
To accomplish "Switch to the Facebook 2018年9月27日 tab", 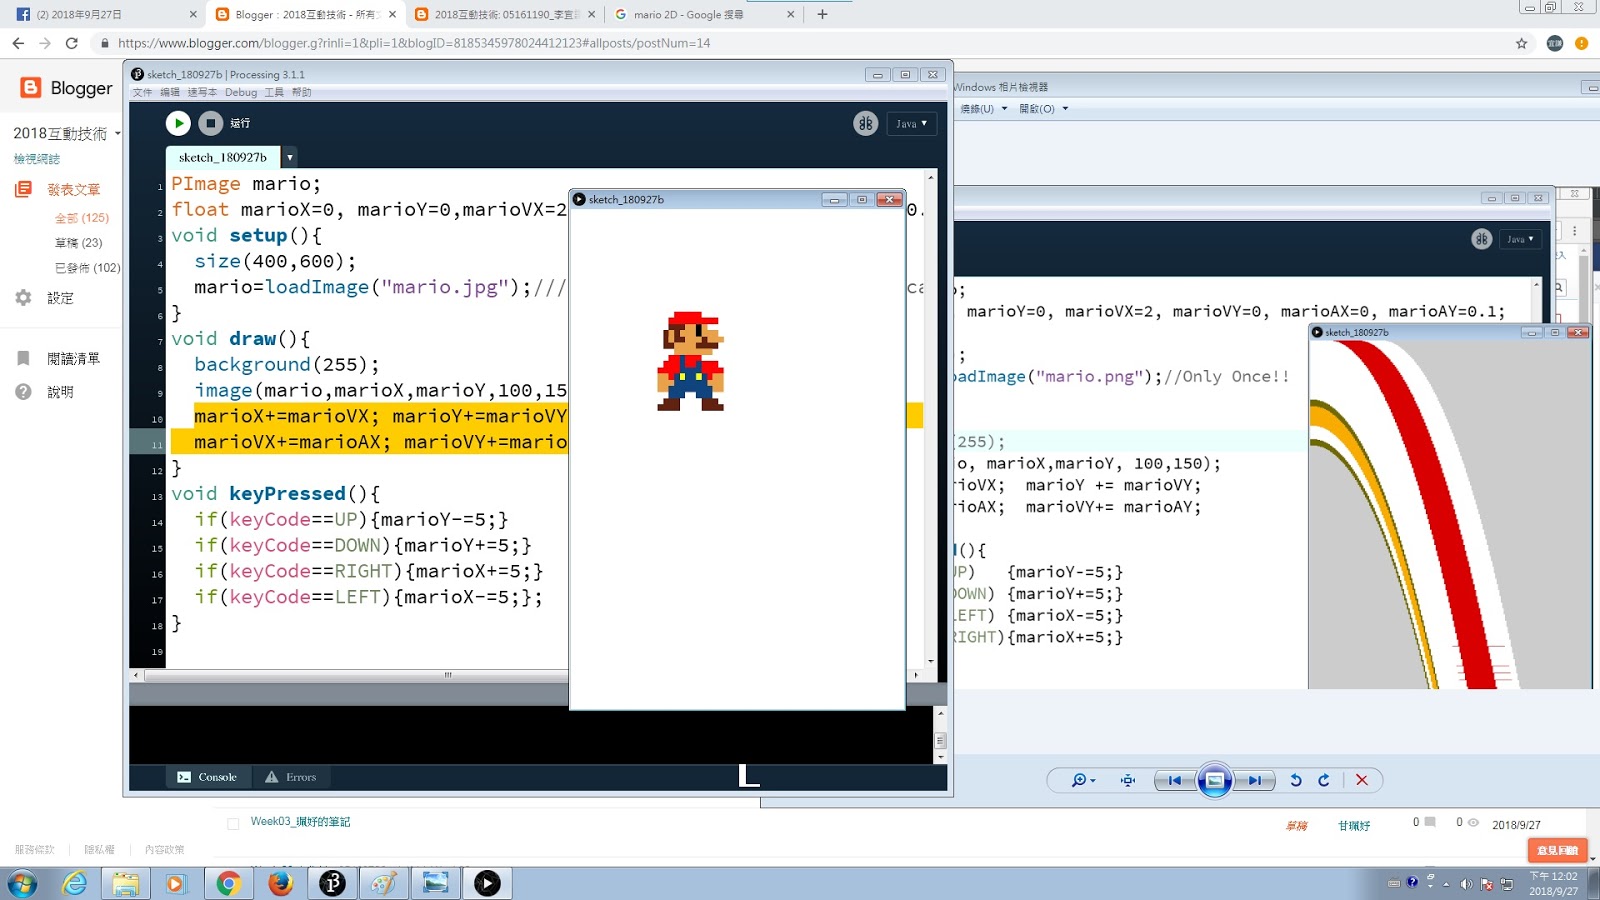I will [x=106, y=14].
